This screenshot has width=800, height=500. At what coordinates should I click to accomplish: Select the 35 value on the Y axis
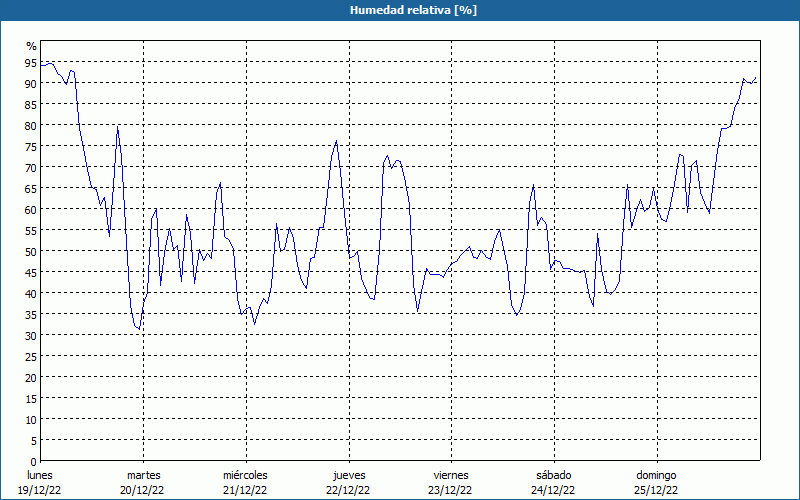pos(31,315)
